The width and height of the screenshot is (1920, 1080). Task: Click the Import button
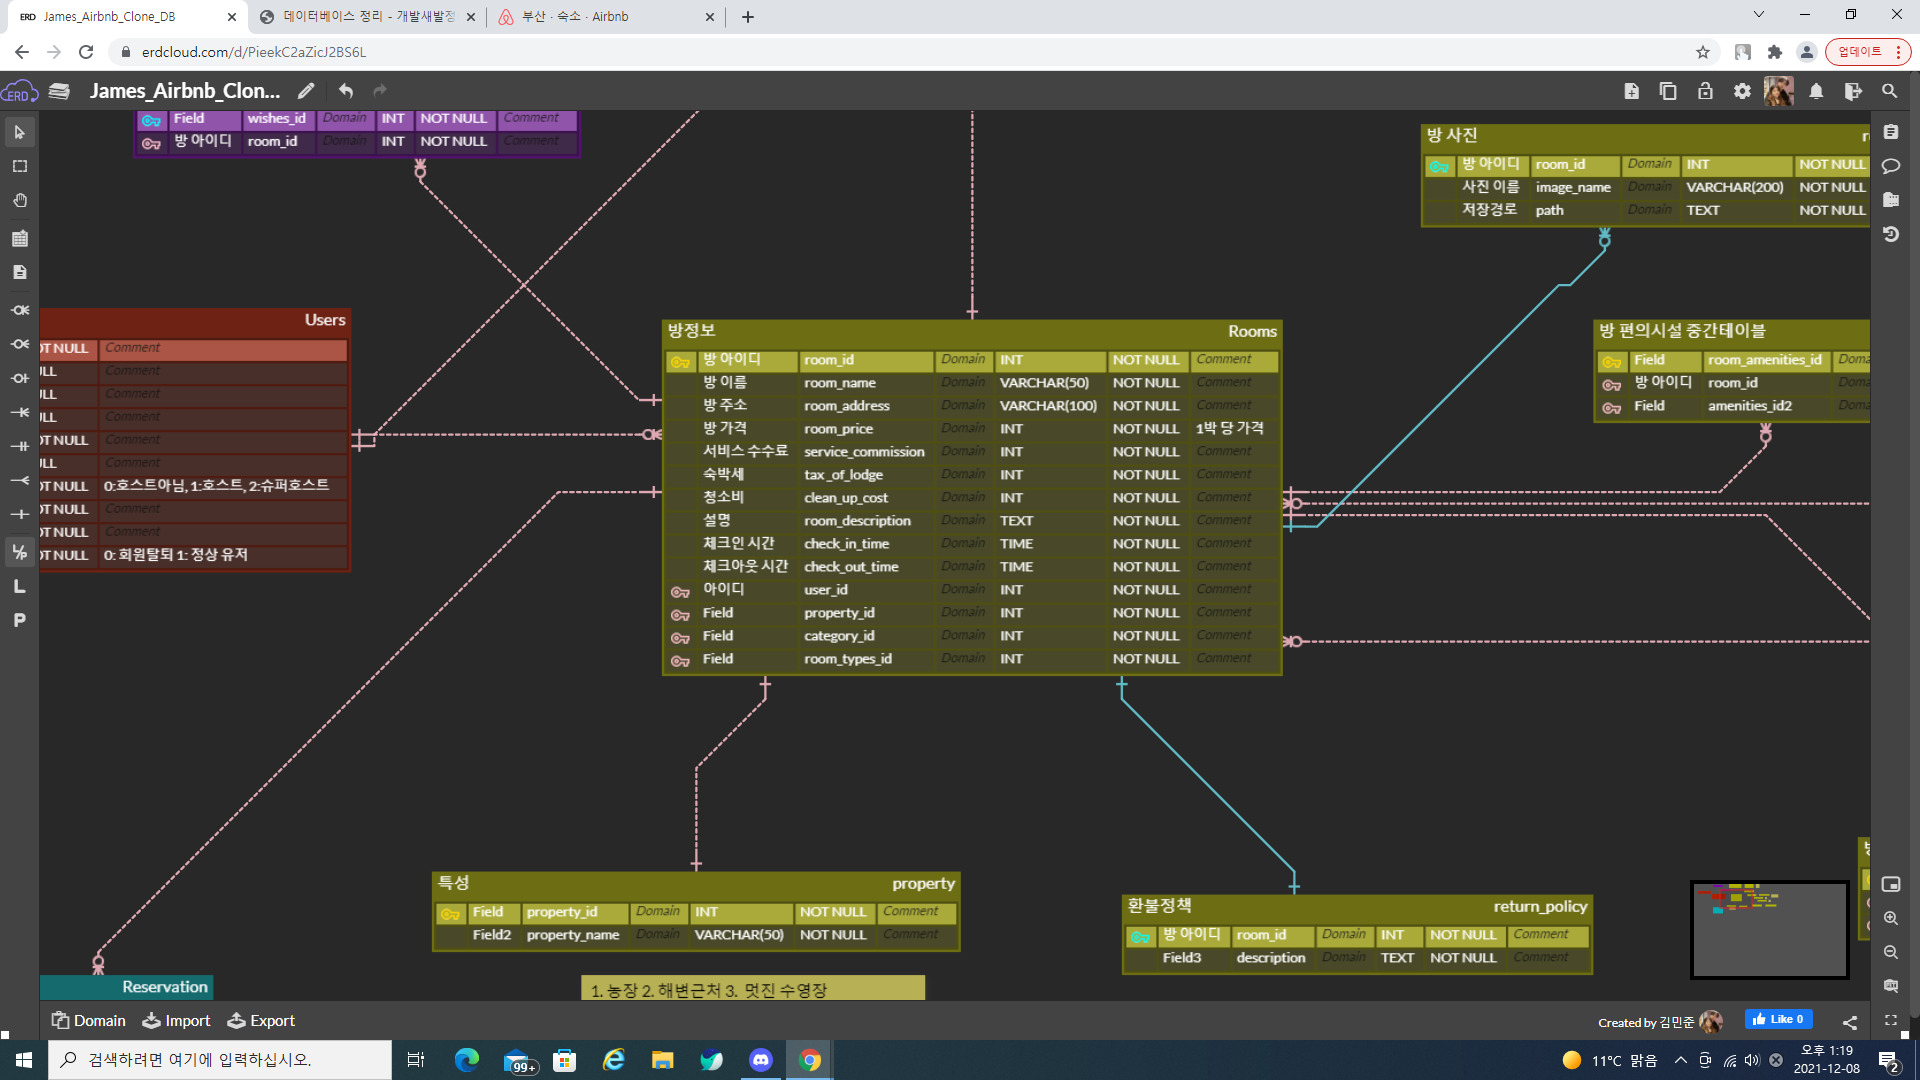point(176,1021)
